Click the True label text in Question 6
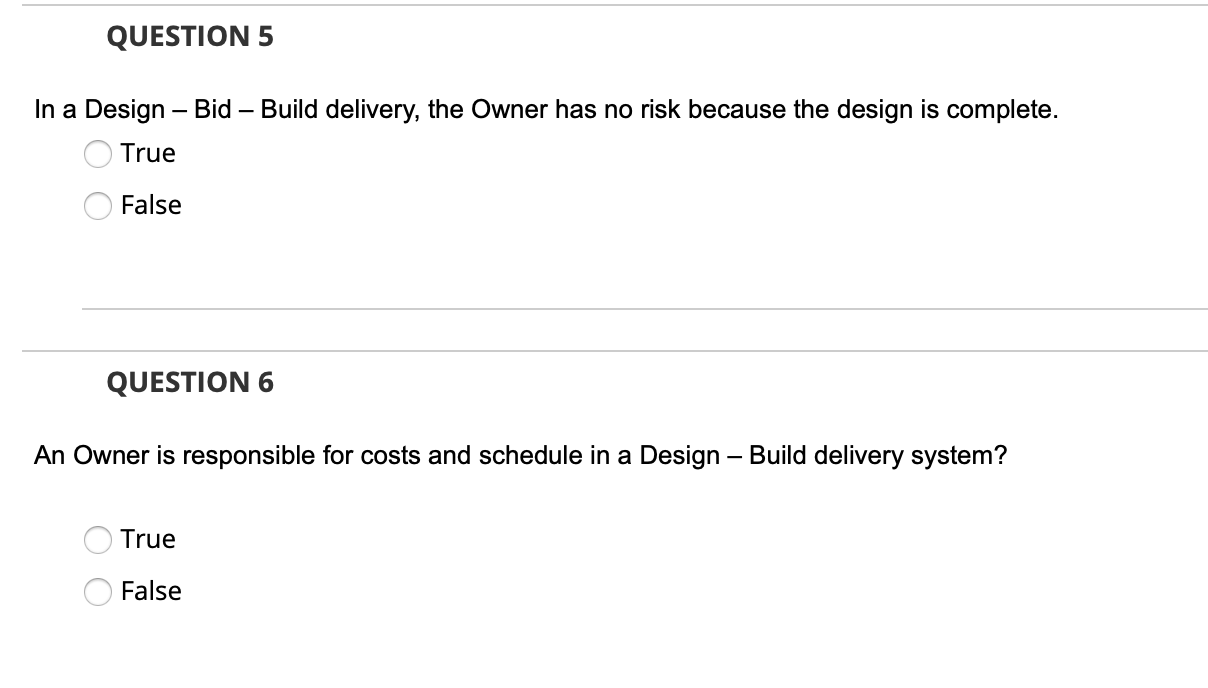The height and width of the screenshot is (688, 1208). coord(147,539)
